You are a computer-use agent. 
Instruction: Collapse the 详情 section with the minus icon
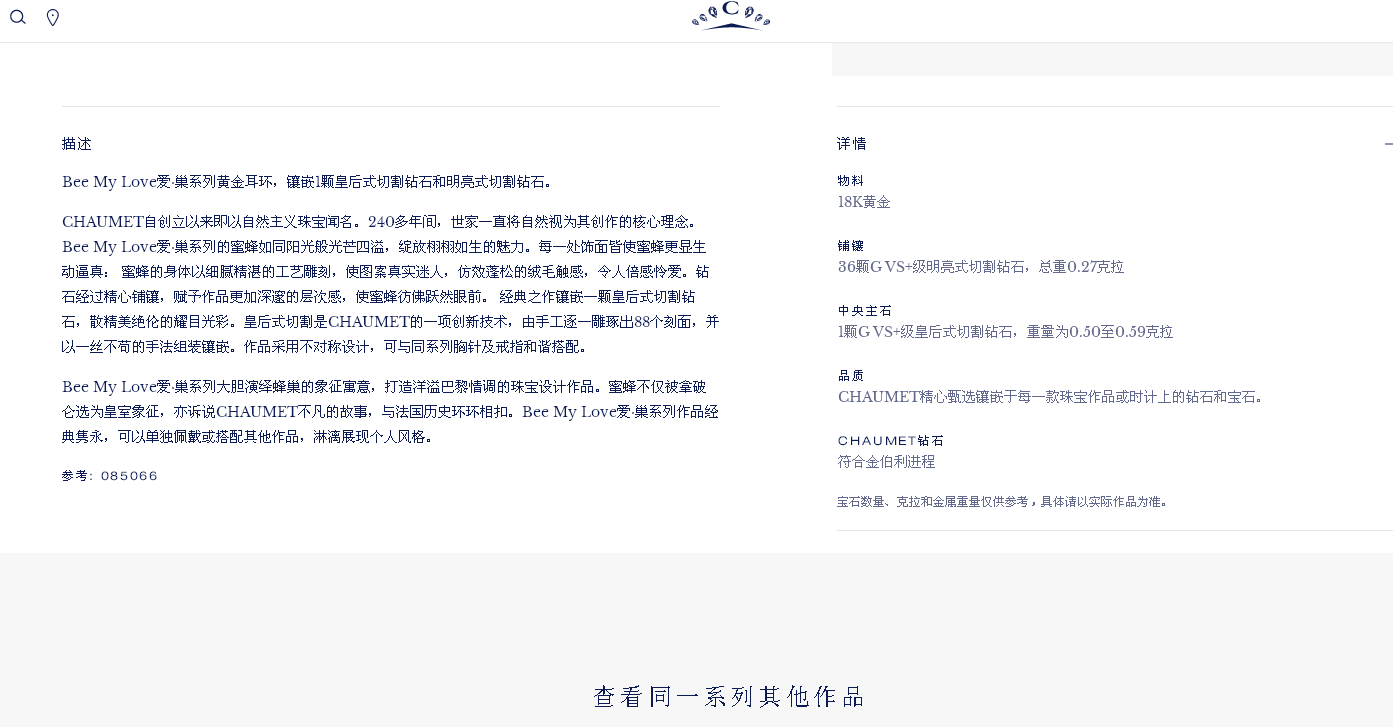[x=1388, y=144]
